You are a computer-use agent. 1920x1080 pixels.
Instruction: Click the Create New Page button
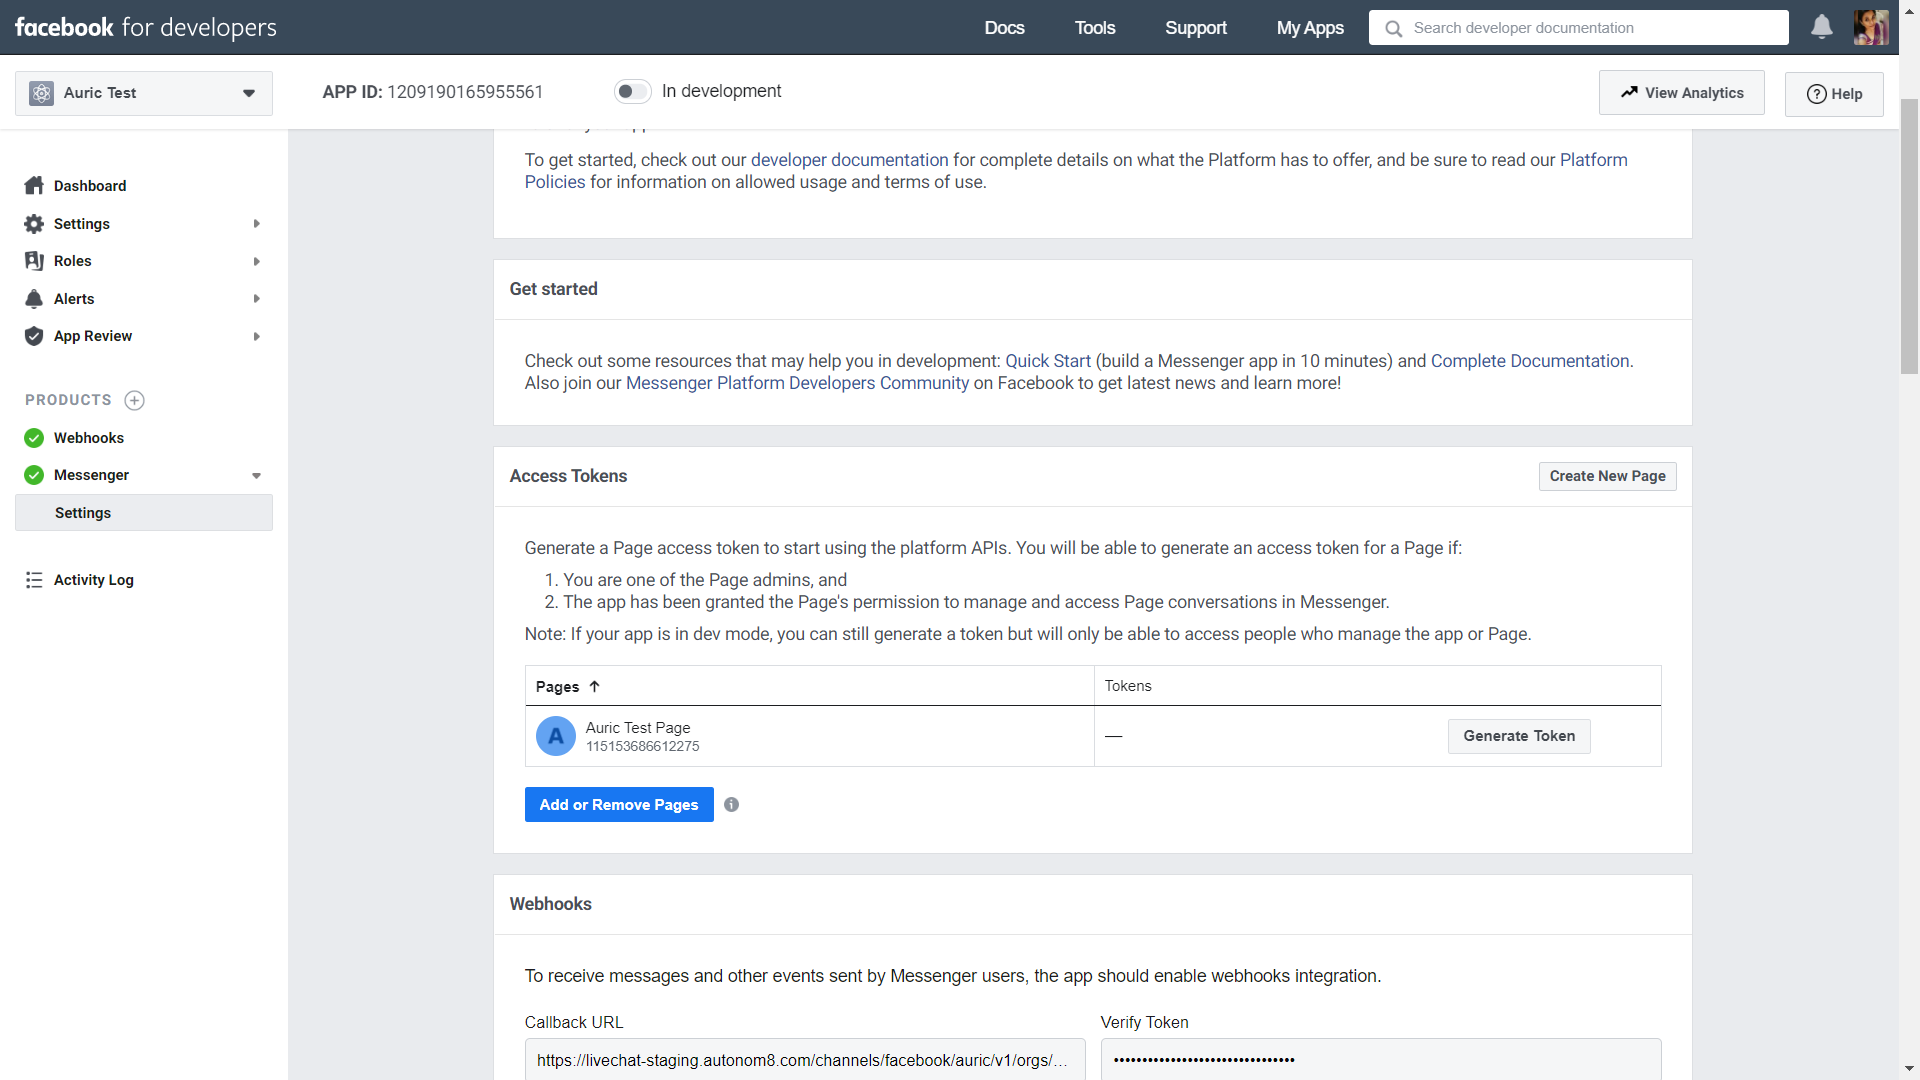[1607, 476]
